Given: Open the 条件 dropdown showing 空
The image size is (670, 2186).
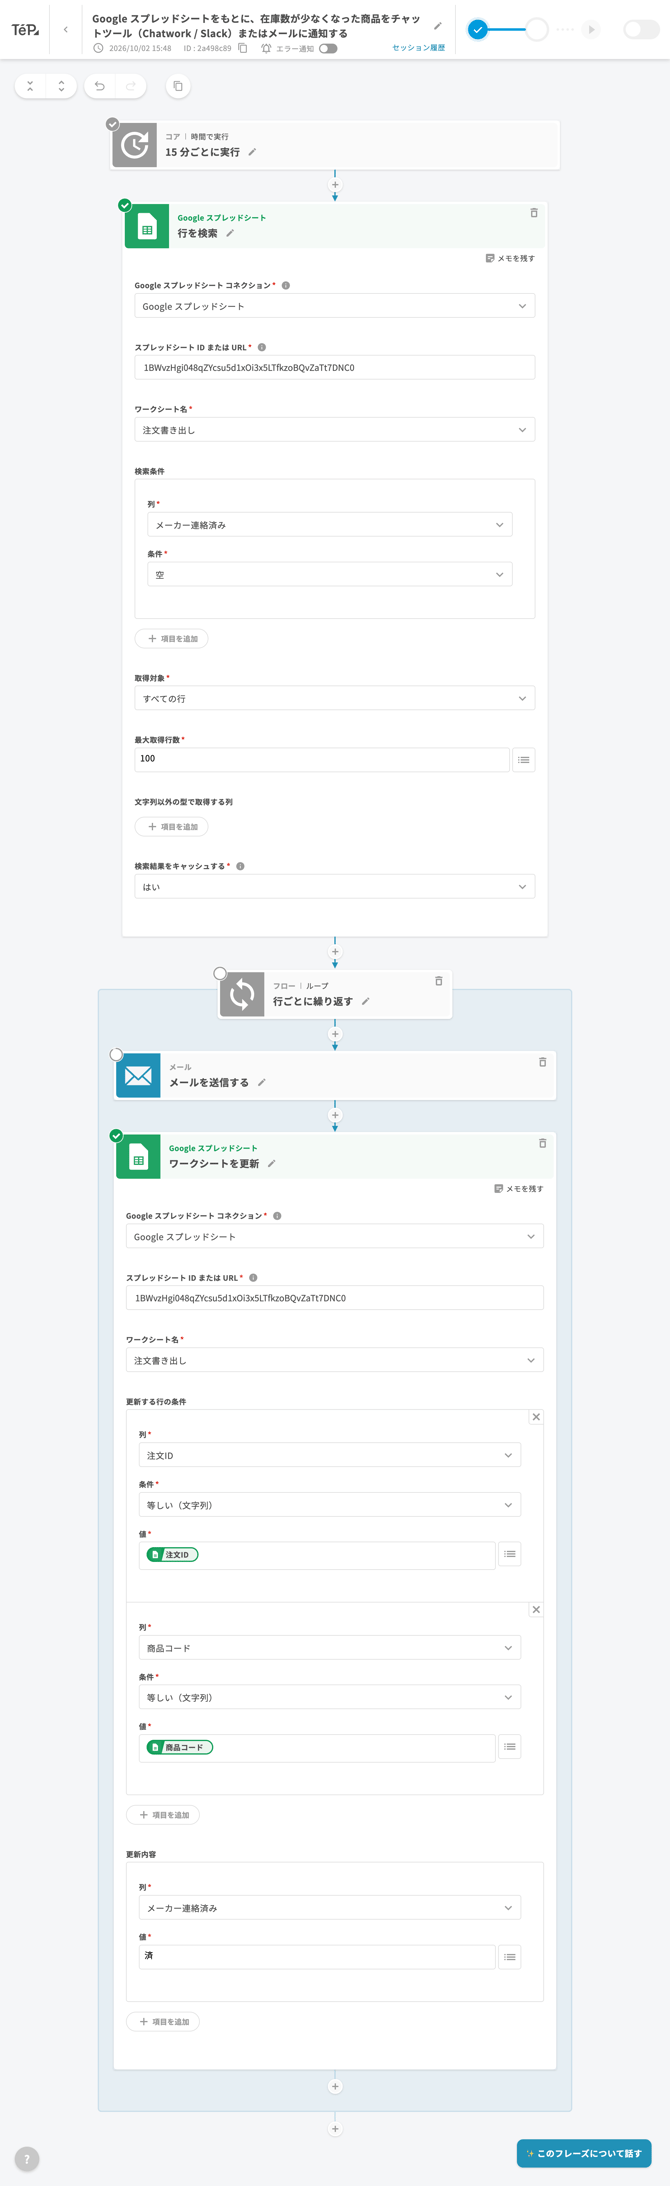Looking at the screenshot, I should point(330,575).
